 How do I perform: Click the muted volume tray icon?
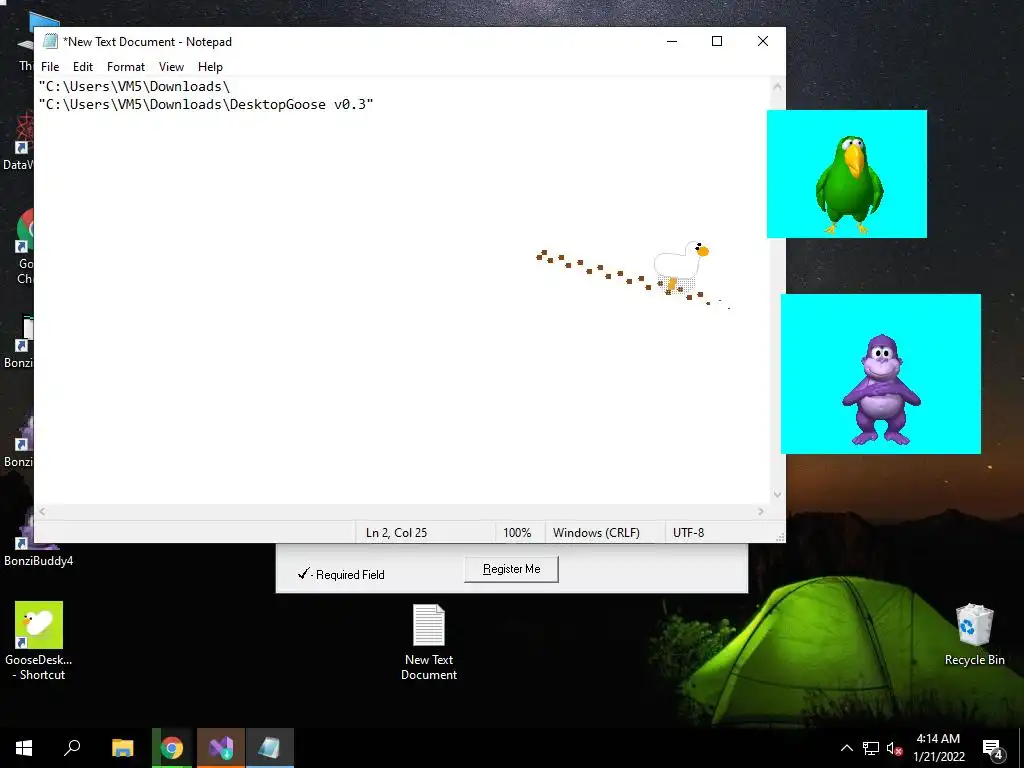point(895,748)
